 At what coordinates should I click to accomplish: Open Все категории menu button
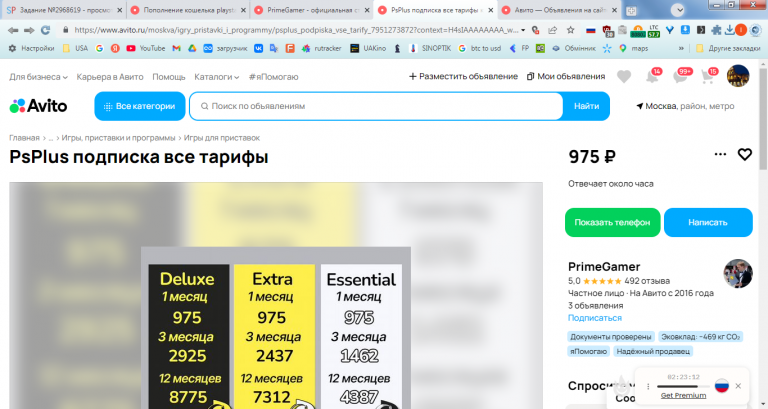point(140,106)
